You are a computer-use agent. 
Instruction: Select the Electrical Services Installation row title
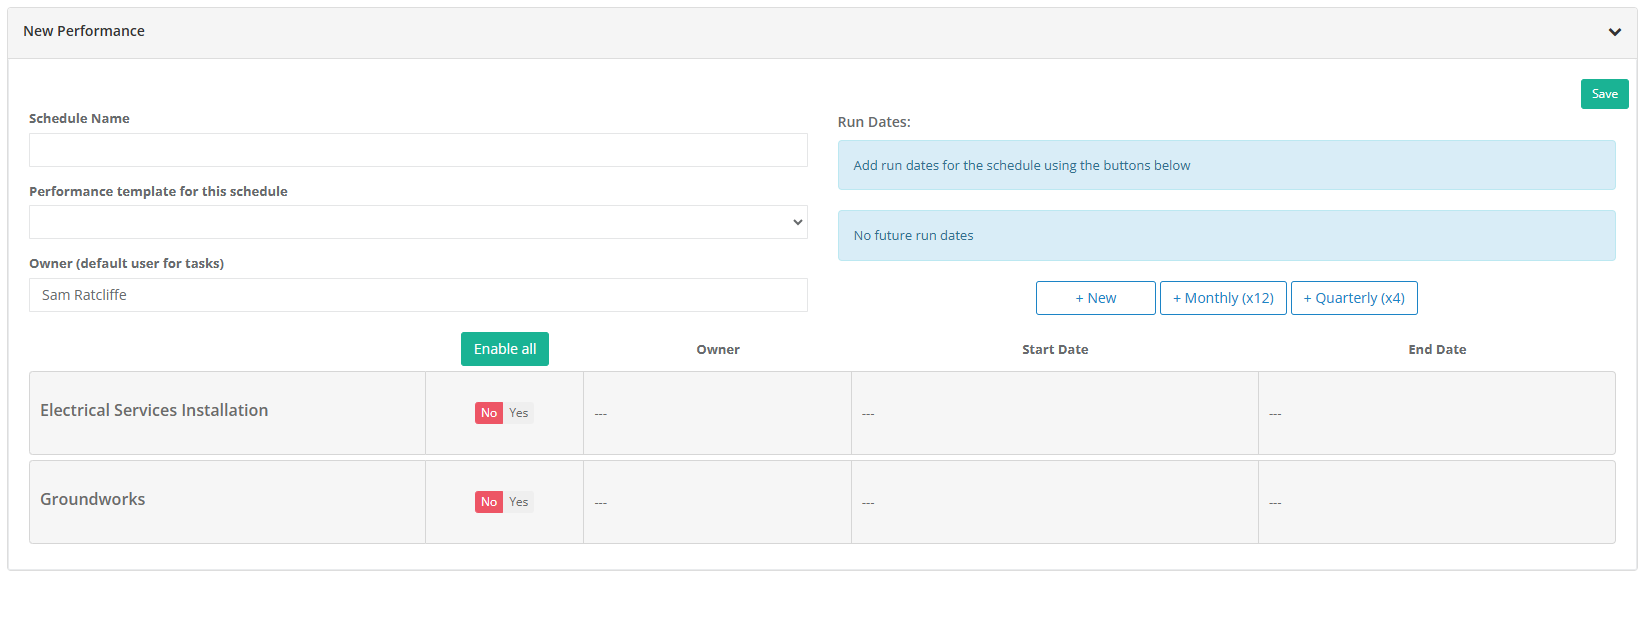click(x=154, y=410)
